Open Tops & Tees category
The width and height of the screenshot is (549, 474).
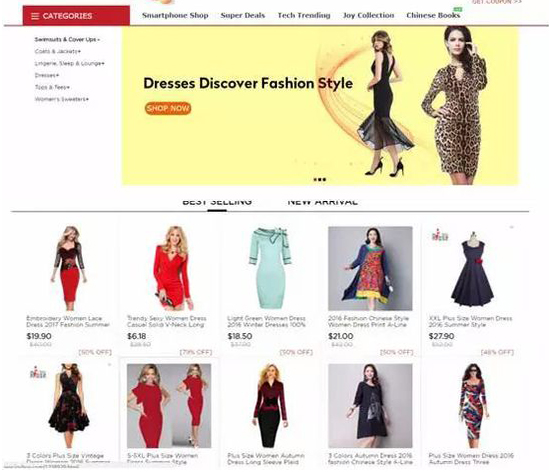coord(52,87)
